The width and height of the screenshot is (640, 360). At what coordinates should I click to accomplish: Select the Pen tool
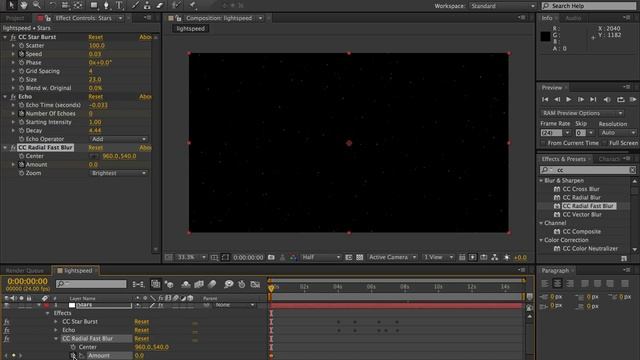[x=107, y=5]
